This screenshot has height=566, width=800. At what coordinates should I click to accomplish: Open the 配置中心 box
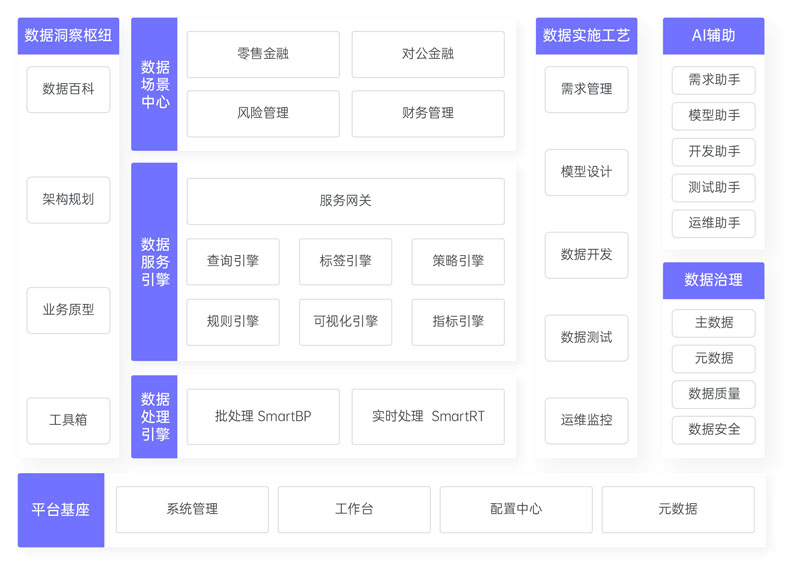point(516,509)
